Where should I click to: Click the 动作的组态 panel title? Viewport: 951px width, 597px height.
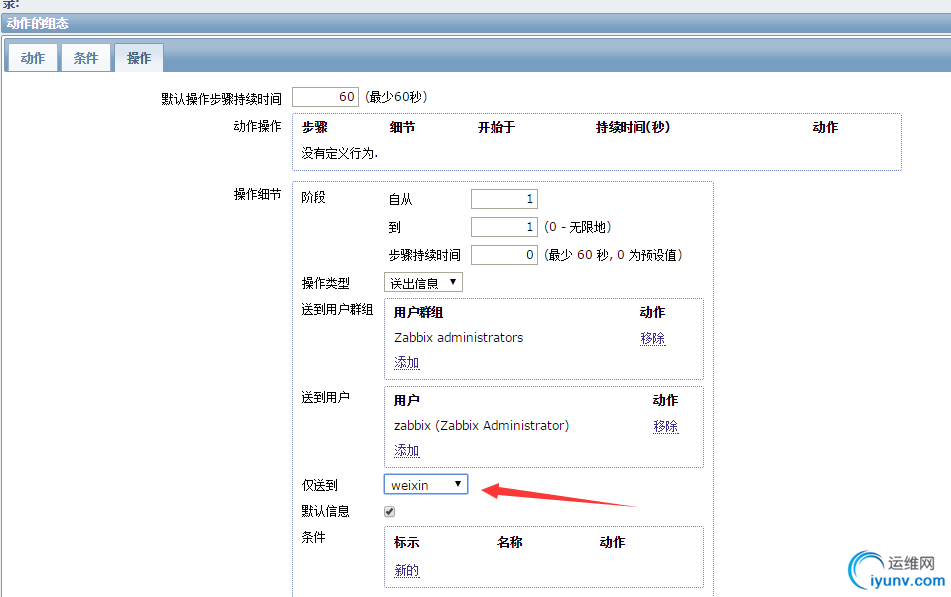38,24
